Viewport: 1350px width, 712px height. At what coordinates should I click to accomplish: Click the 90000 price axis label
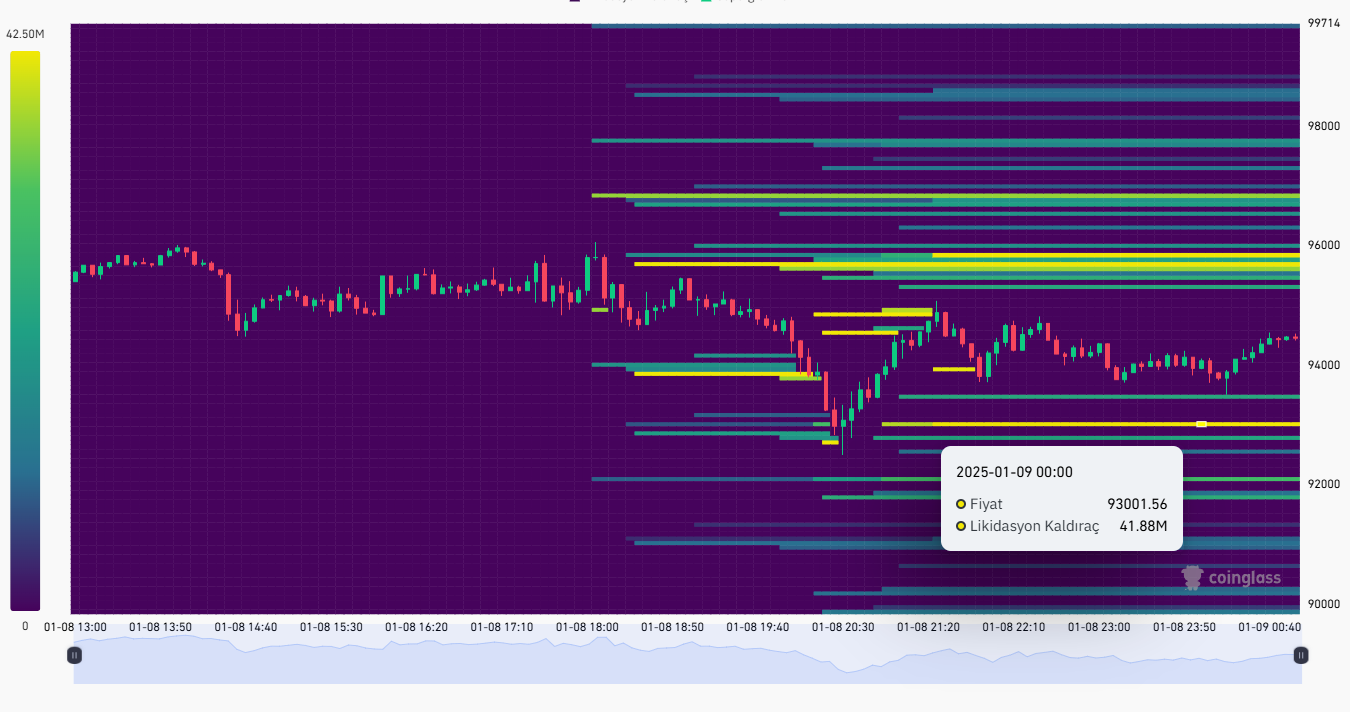tap(1324, 604)
